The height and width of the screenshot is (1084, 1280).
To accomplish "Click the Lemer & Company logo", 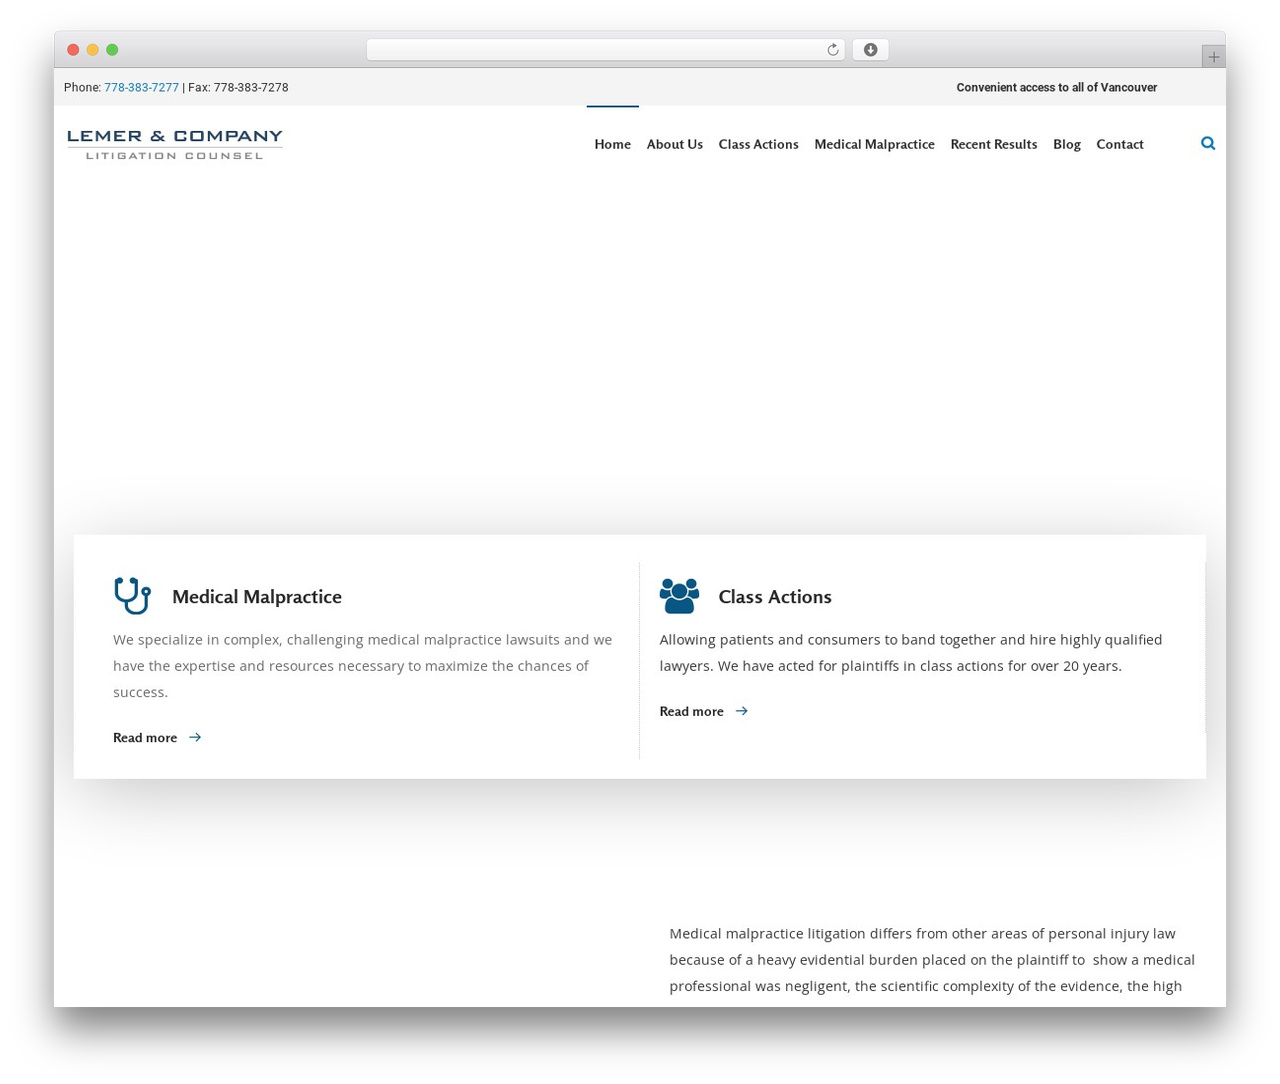I will pos(175,144).
